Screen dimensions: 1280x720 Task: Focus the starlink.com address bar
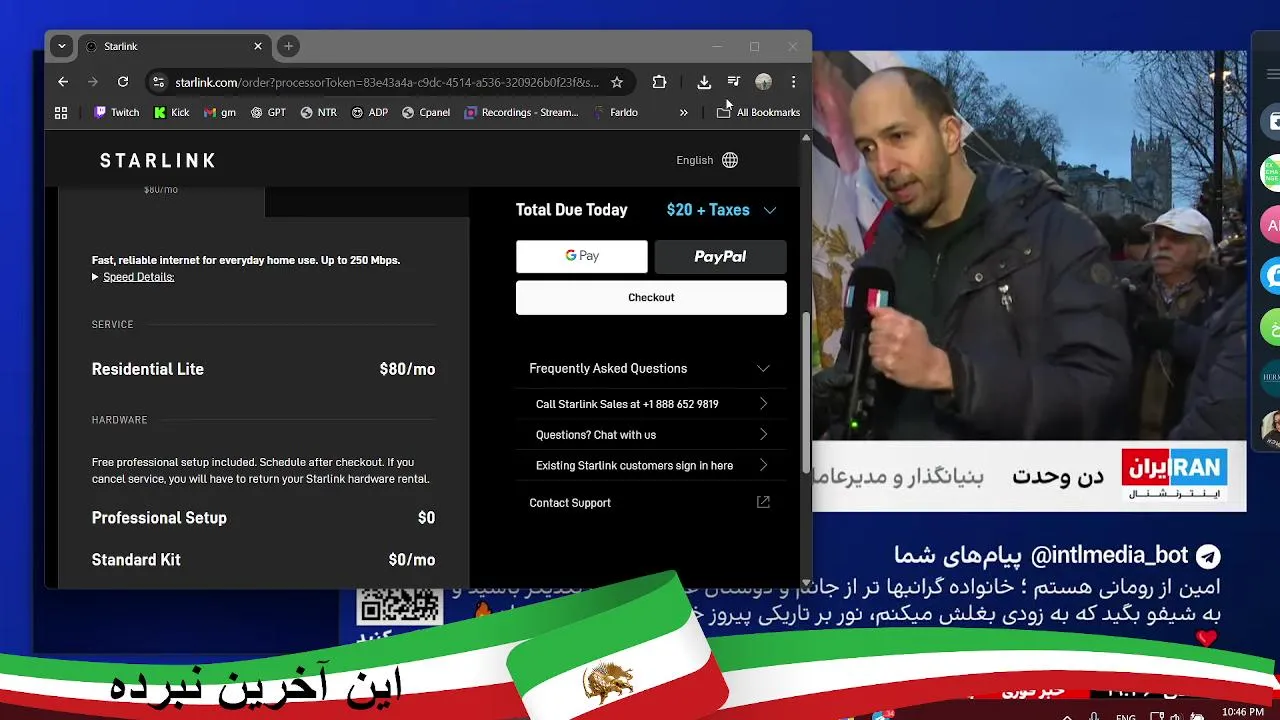387,82
